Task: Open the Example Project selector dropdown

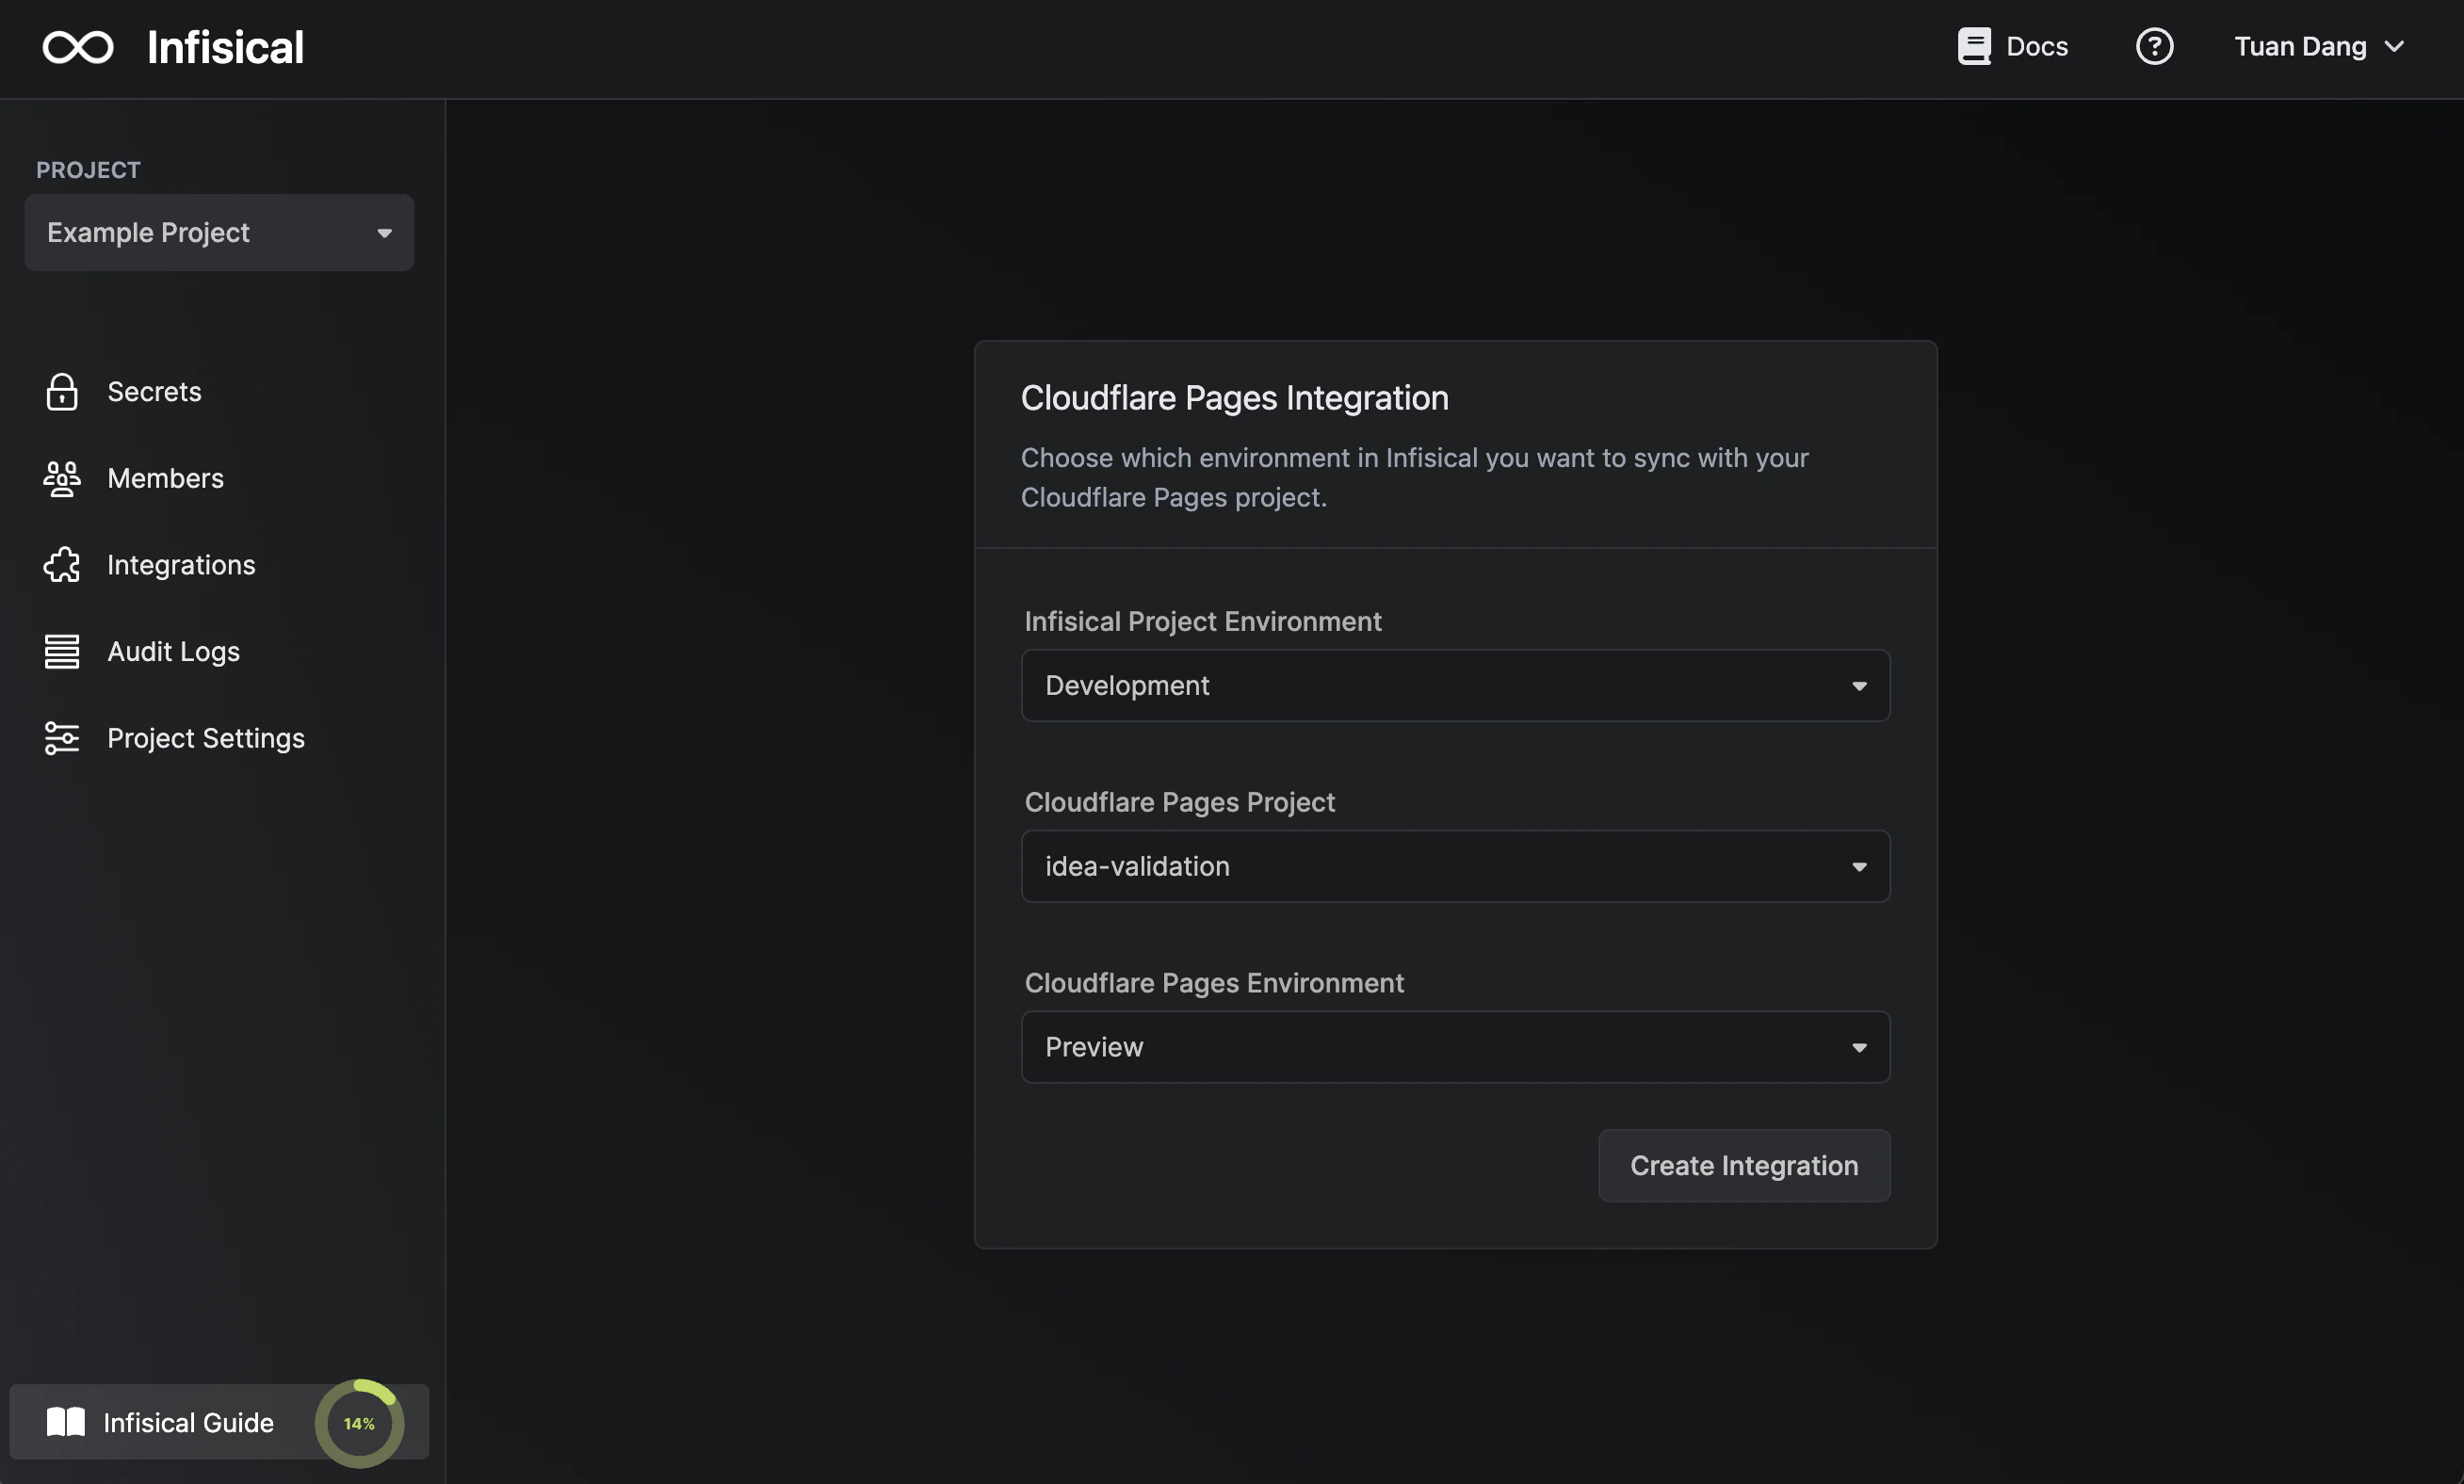Action: (219, 232)
